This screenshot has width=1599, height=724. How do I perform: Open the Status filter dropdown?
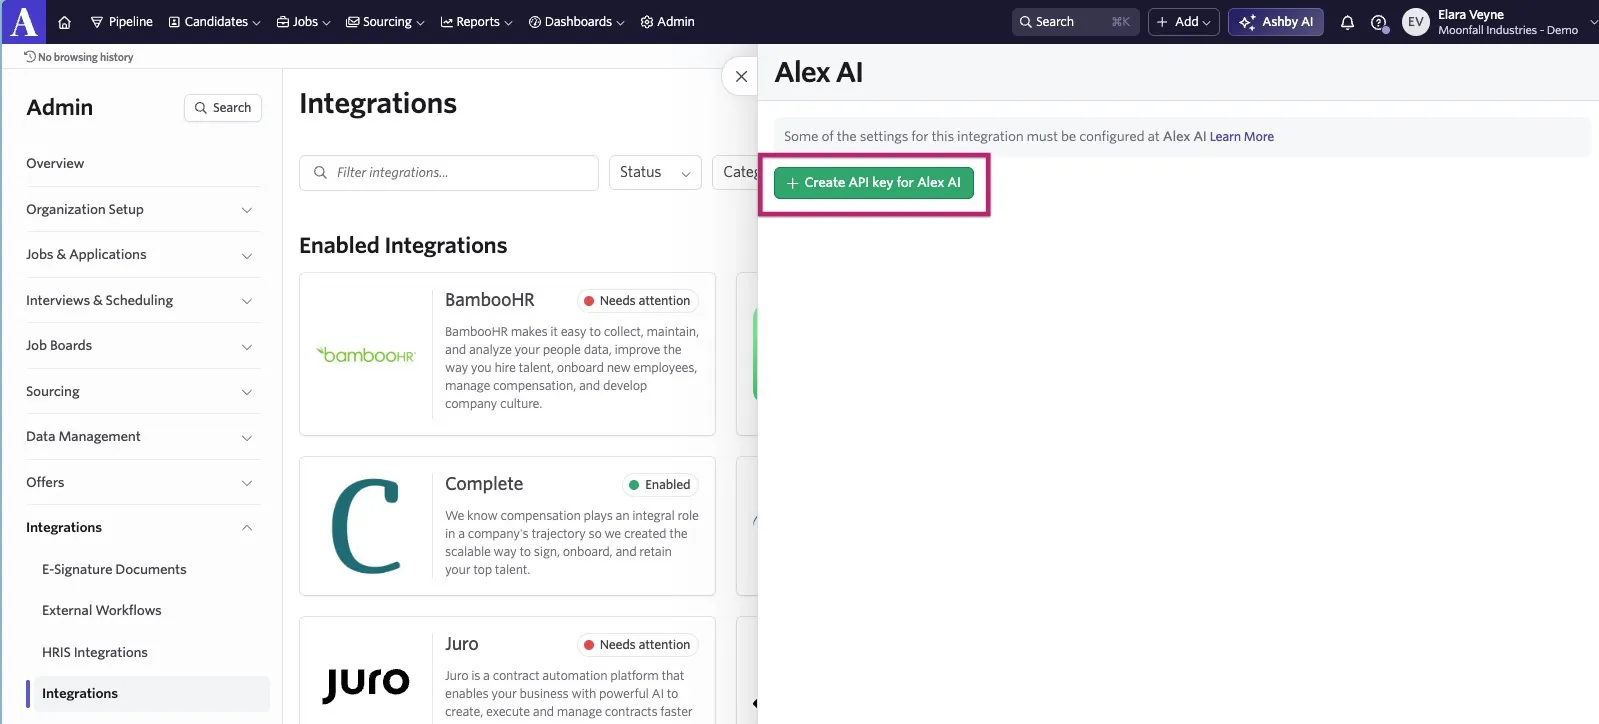(x=655, y=173)
